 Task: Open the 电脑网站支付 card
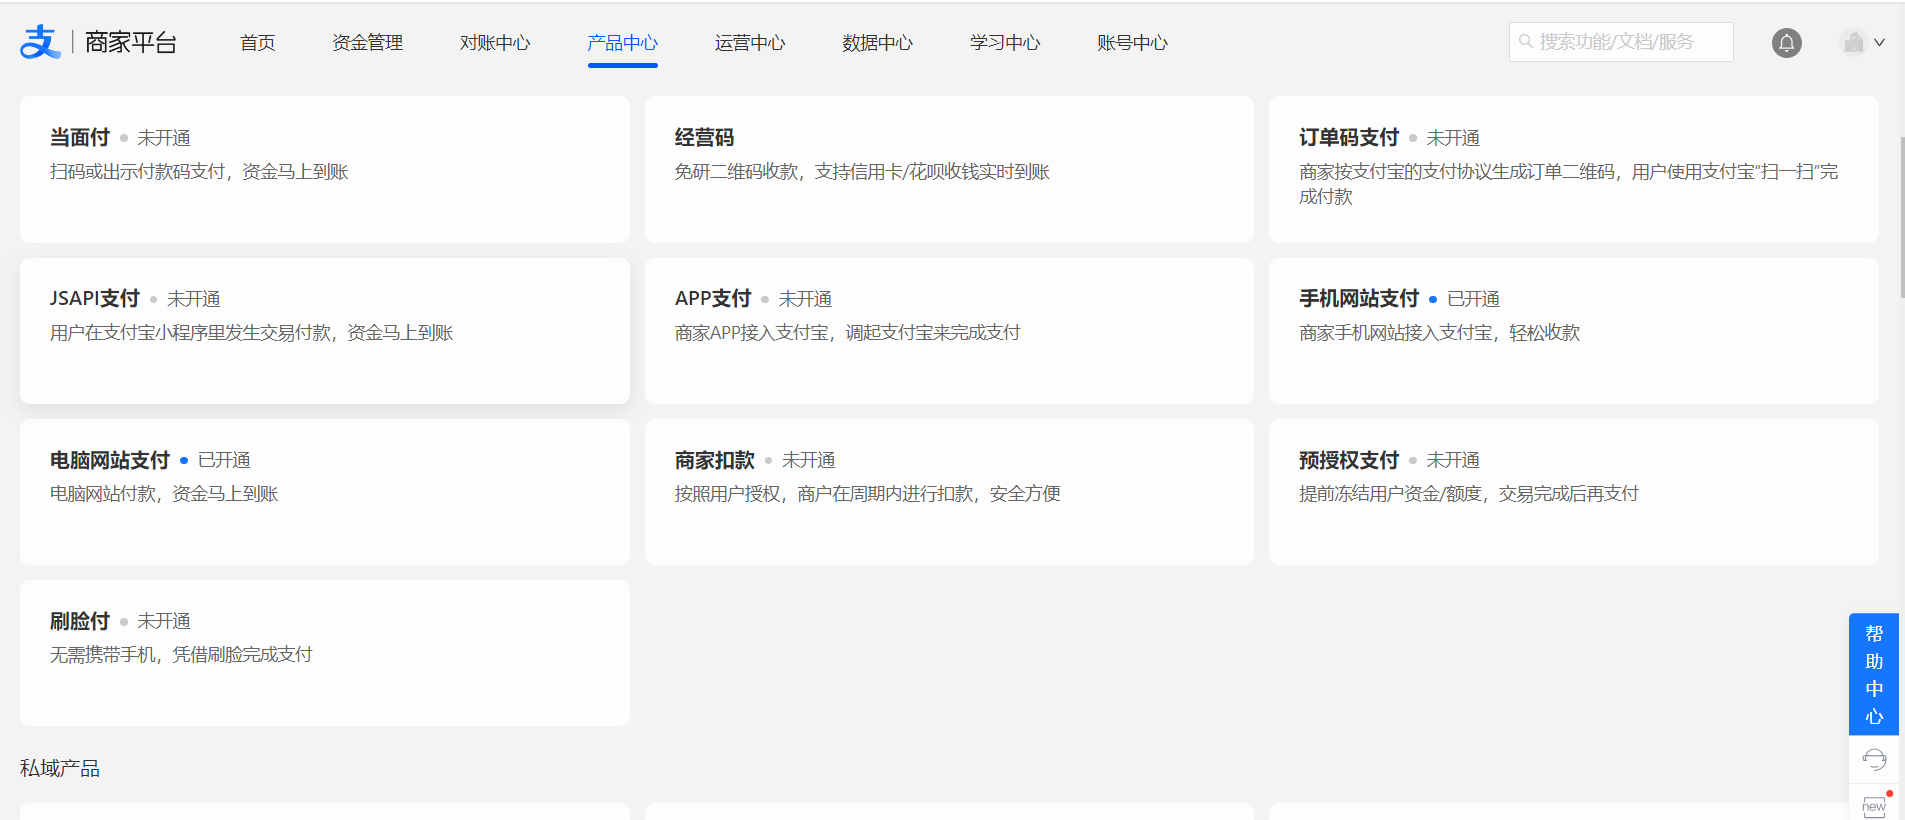tap(324, 492)
